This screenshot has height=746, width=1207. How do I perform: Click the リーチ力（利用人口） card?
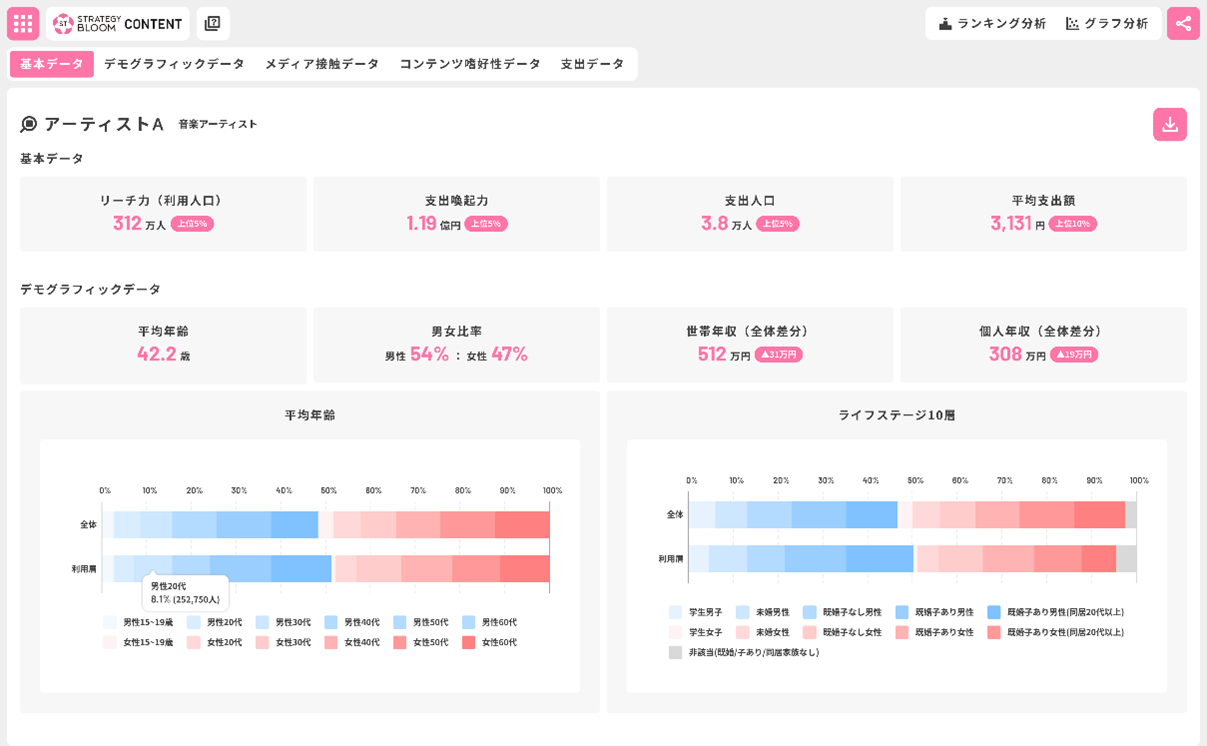click(163, 214)
